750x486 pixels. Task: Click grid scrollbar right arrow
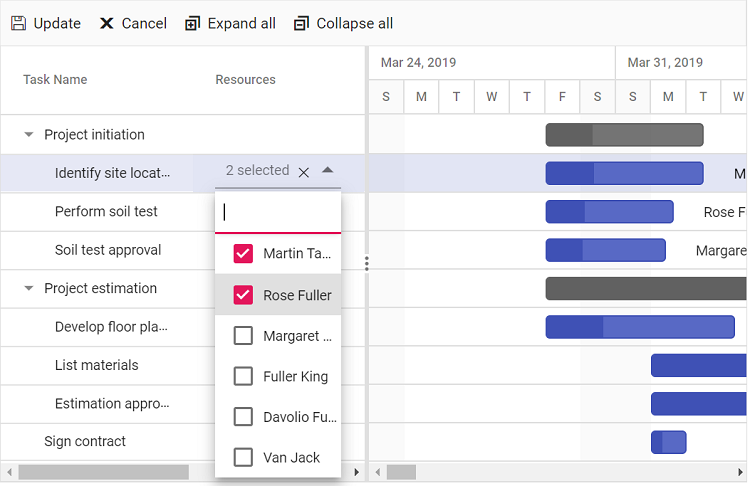(x=356, y=472)
